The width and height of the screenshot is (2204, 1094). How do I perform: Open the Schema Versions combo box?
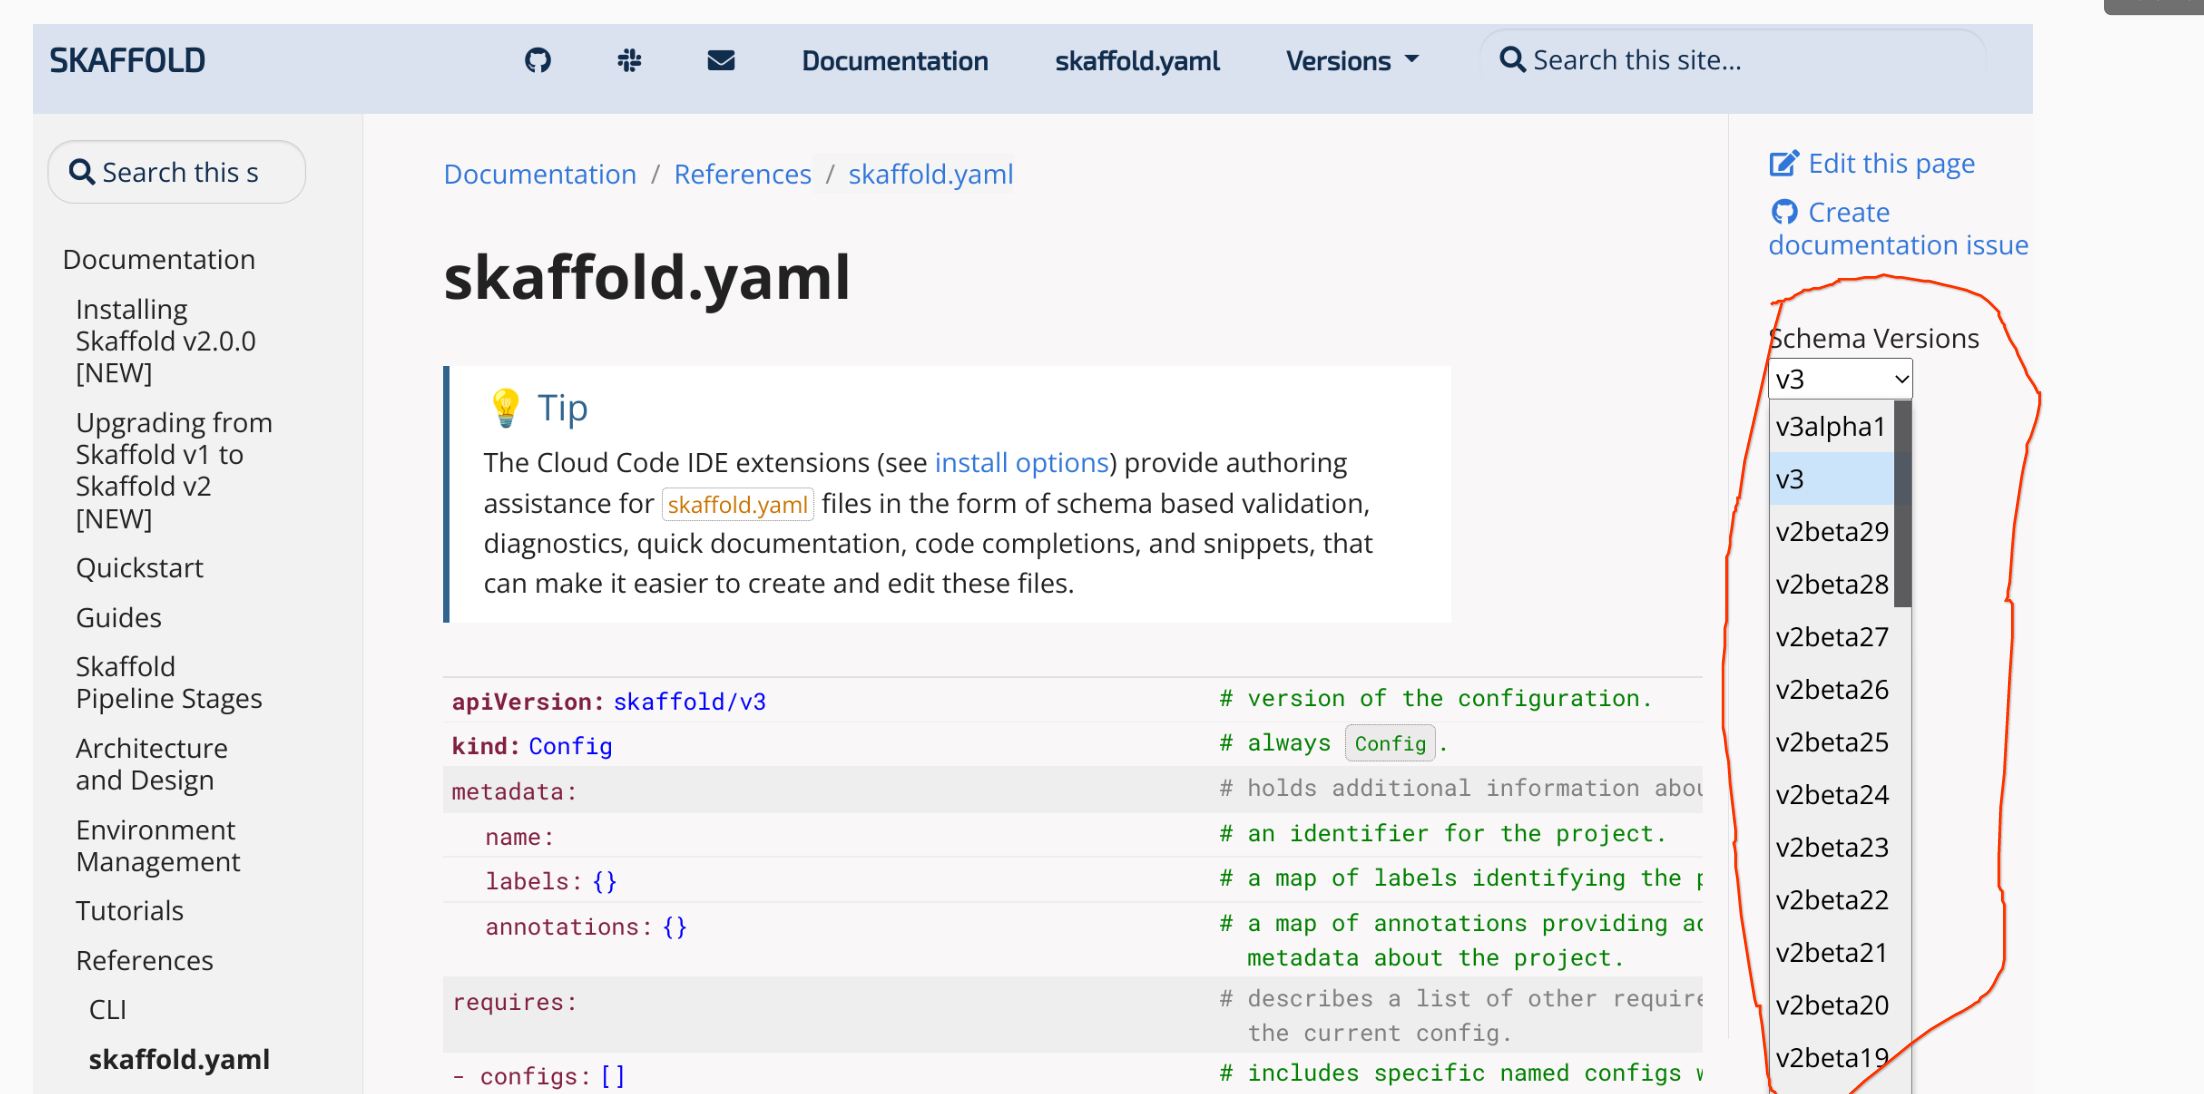click(x=1839, y=378)
